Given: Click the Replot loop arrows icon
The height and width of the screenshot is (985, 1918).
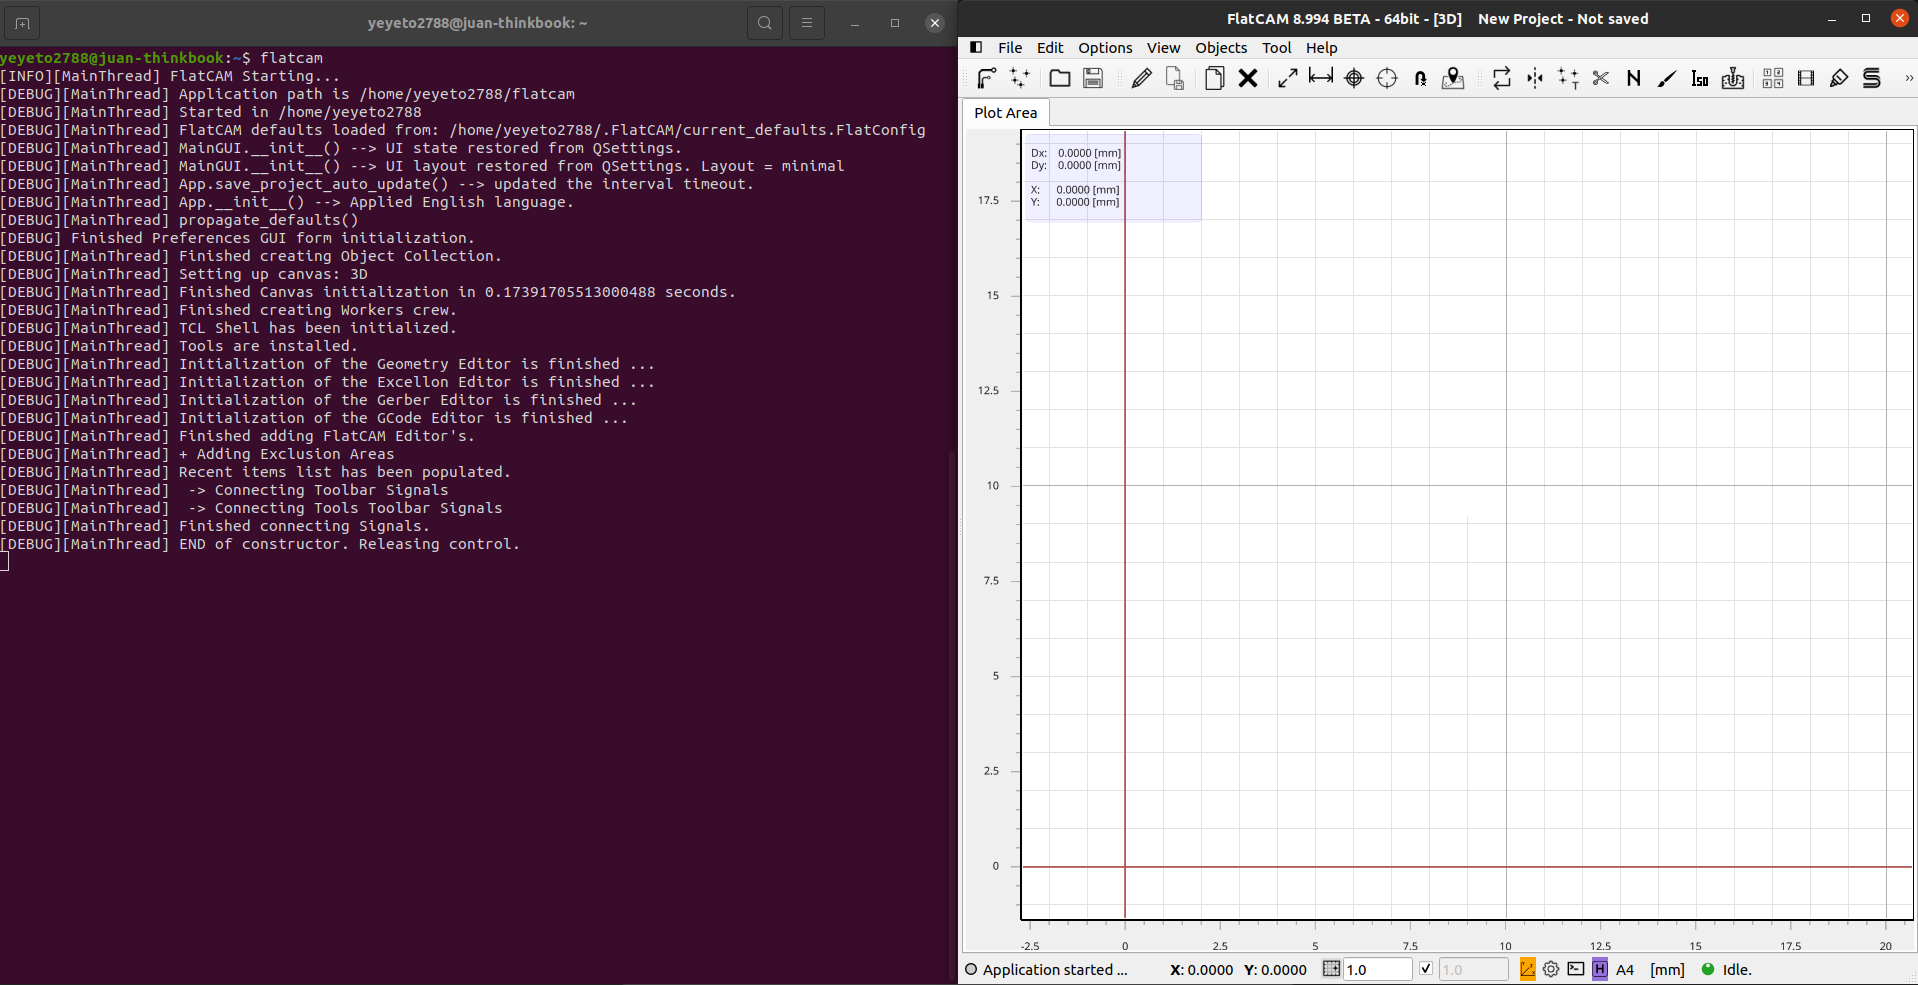Looking at the screenshot, I should point(1501,78).
